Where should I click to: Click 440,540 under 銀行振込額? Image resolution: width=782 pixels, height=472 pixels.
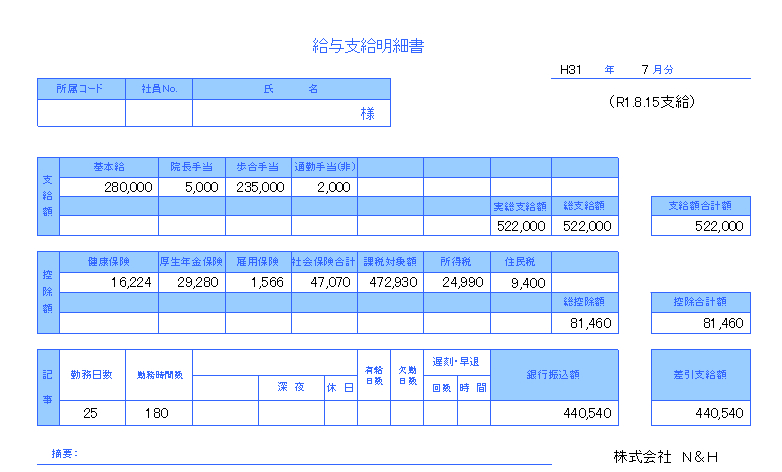click(587, 413)
